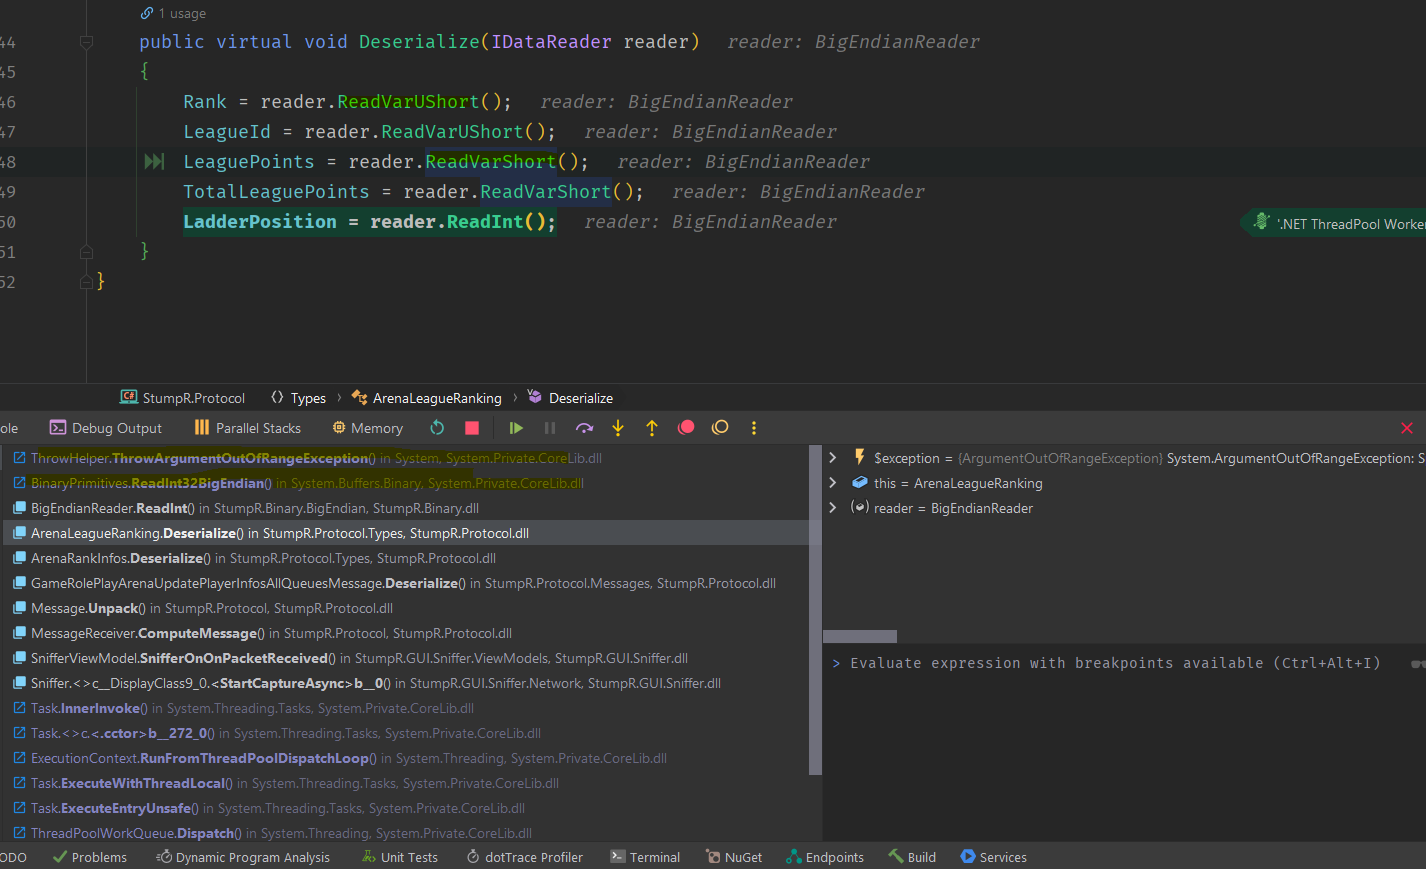Click method end fold marker at line 51
The image size is (1426, 869).
pyautogui.click(x=86, y=252)
